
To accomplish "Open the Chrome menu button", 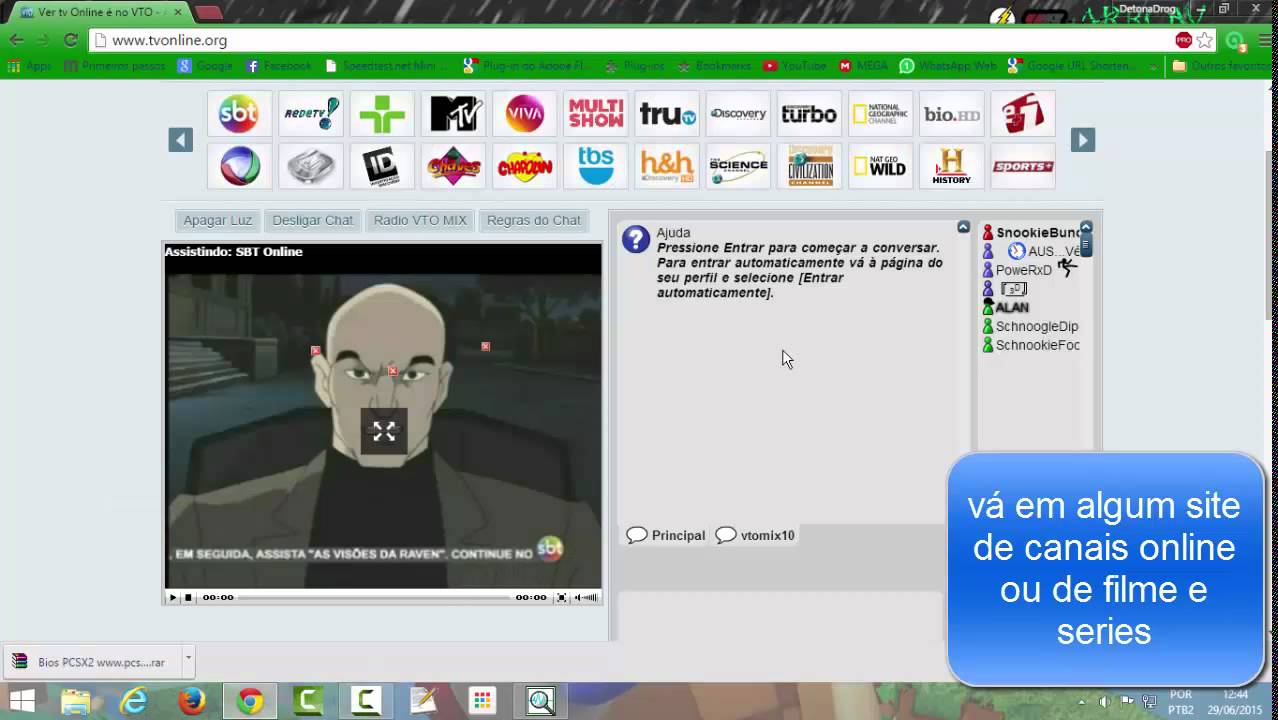I will click(1265, 41).
